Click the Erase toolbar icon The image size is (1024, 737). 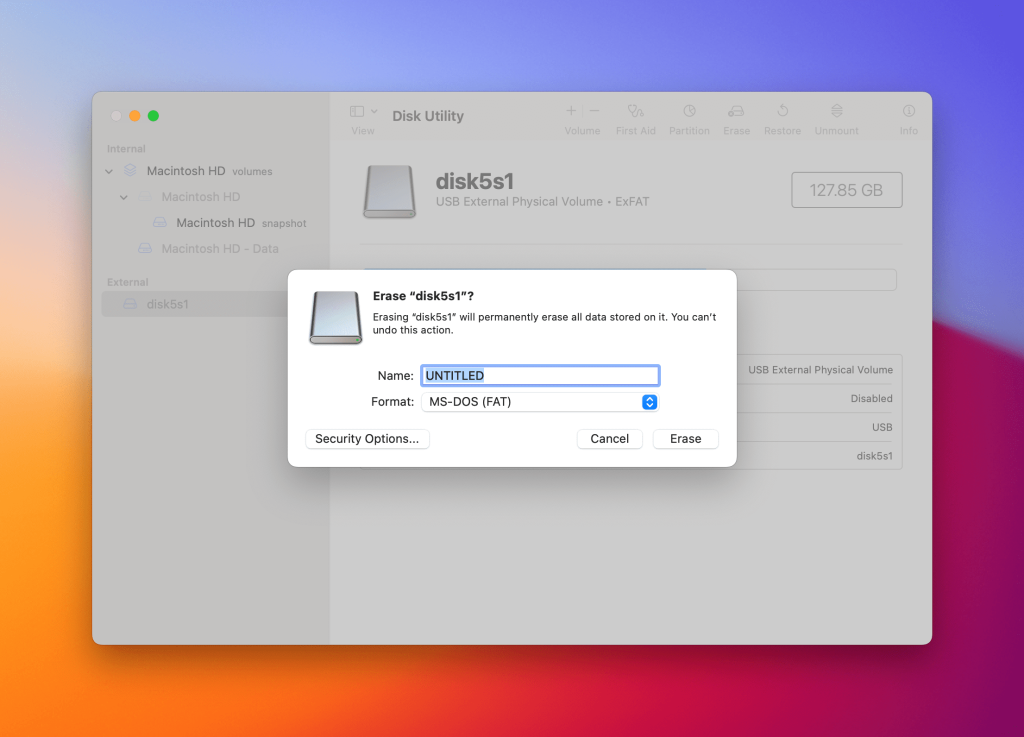click(x=736, y=111)
